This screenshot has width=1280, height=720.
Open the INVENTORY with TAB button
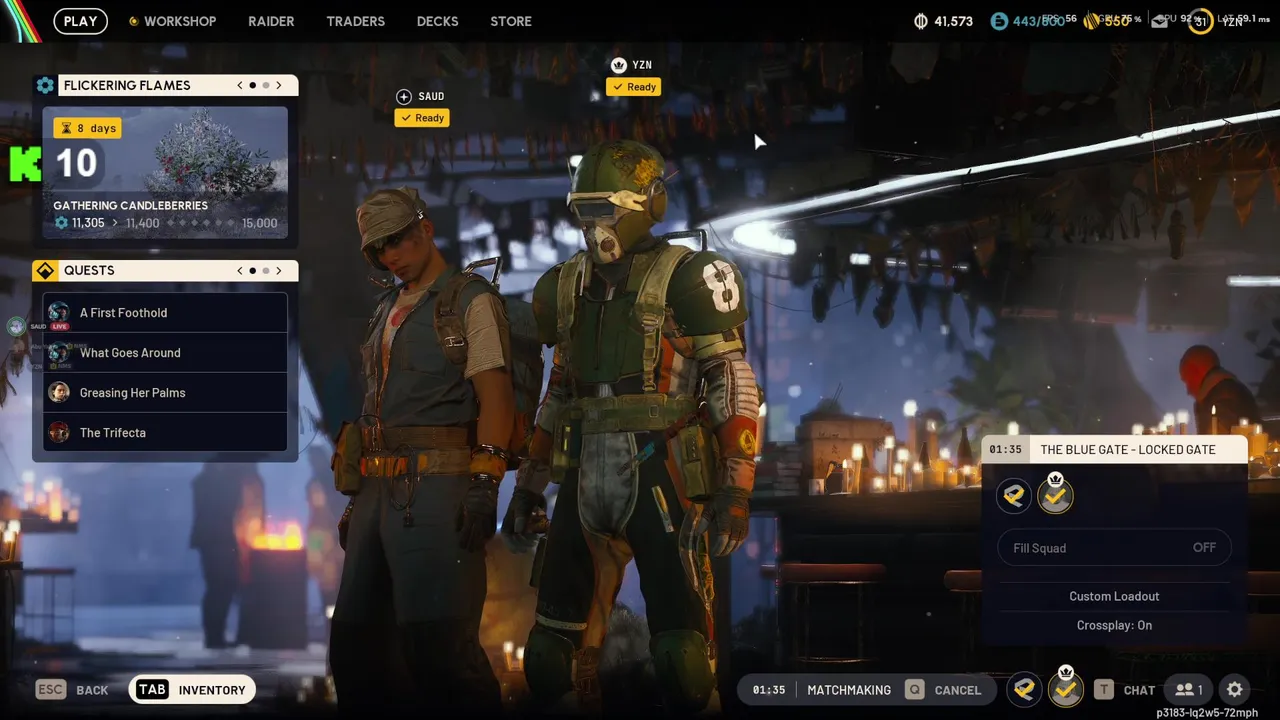(192, 690)
